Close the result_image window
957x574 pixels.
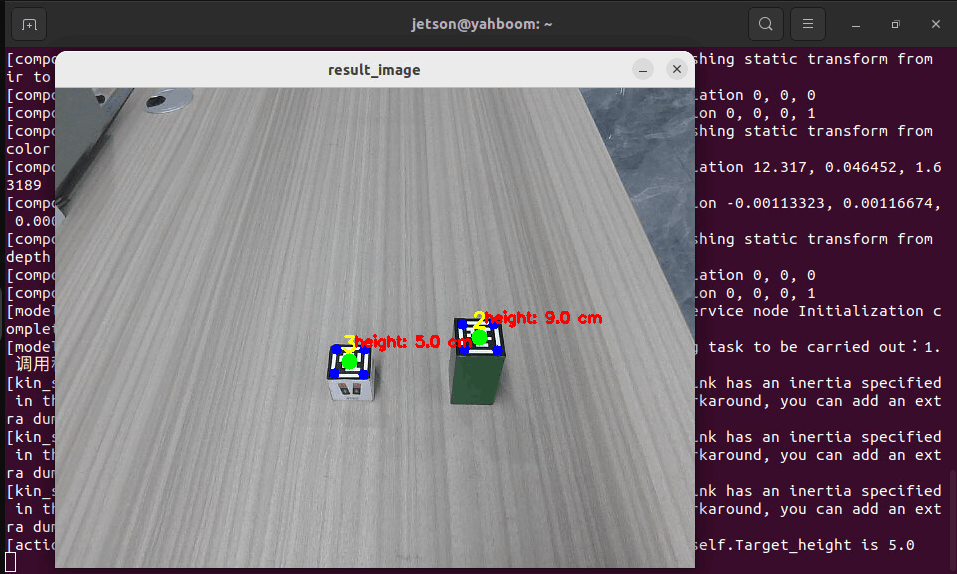click(676, 70)
